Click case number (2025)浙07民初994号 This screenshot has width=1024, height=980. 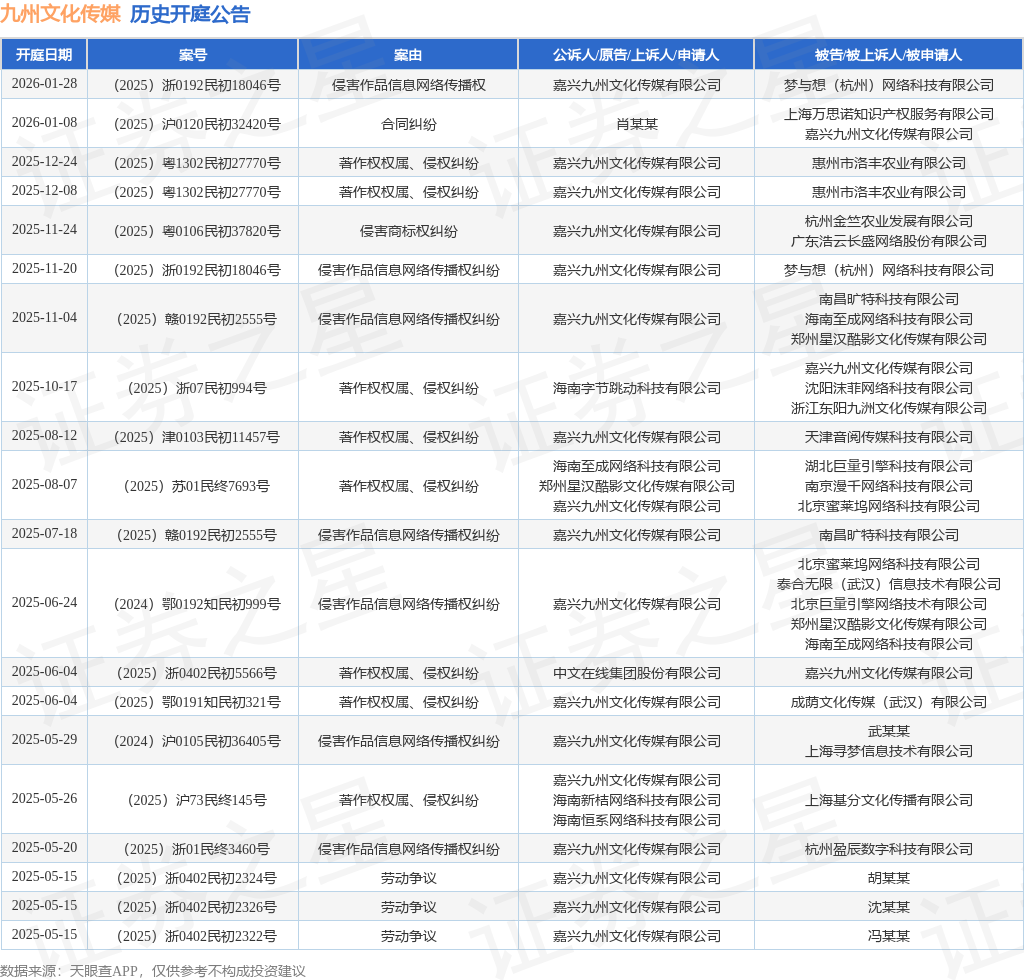click(x=197, y=388)
